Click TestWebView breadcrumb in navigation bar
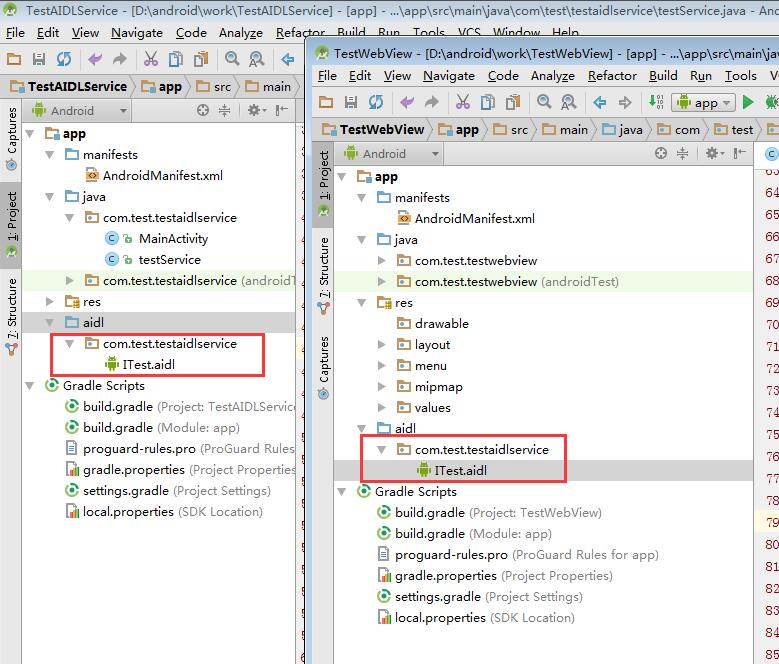This screenshot has width=779, height=664. tap(374, 130)
